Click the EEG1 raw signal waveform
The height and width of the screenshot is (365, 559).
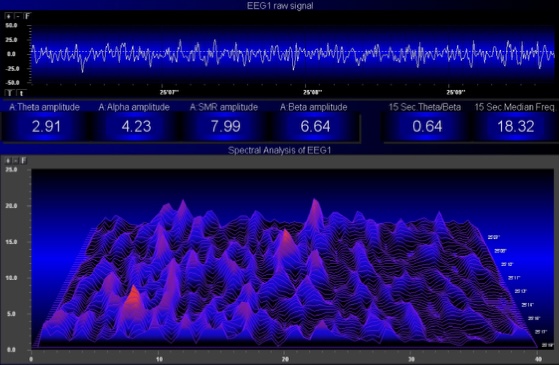click(x=292, y=54)
